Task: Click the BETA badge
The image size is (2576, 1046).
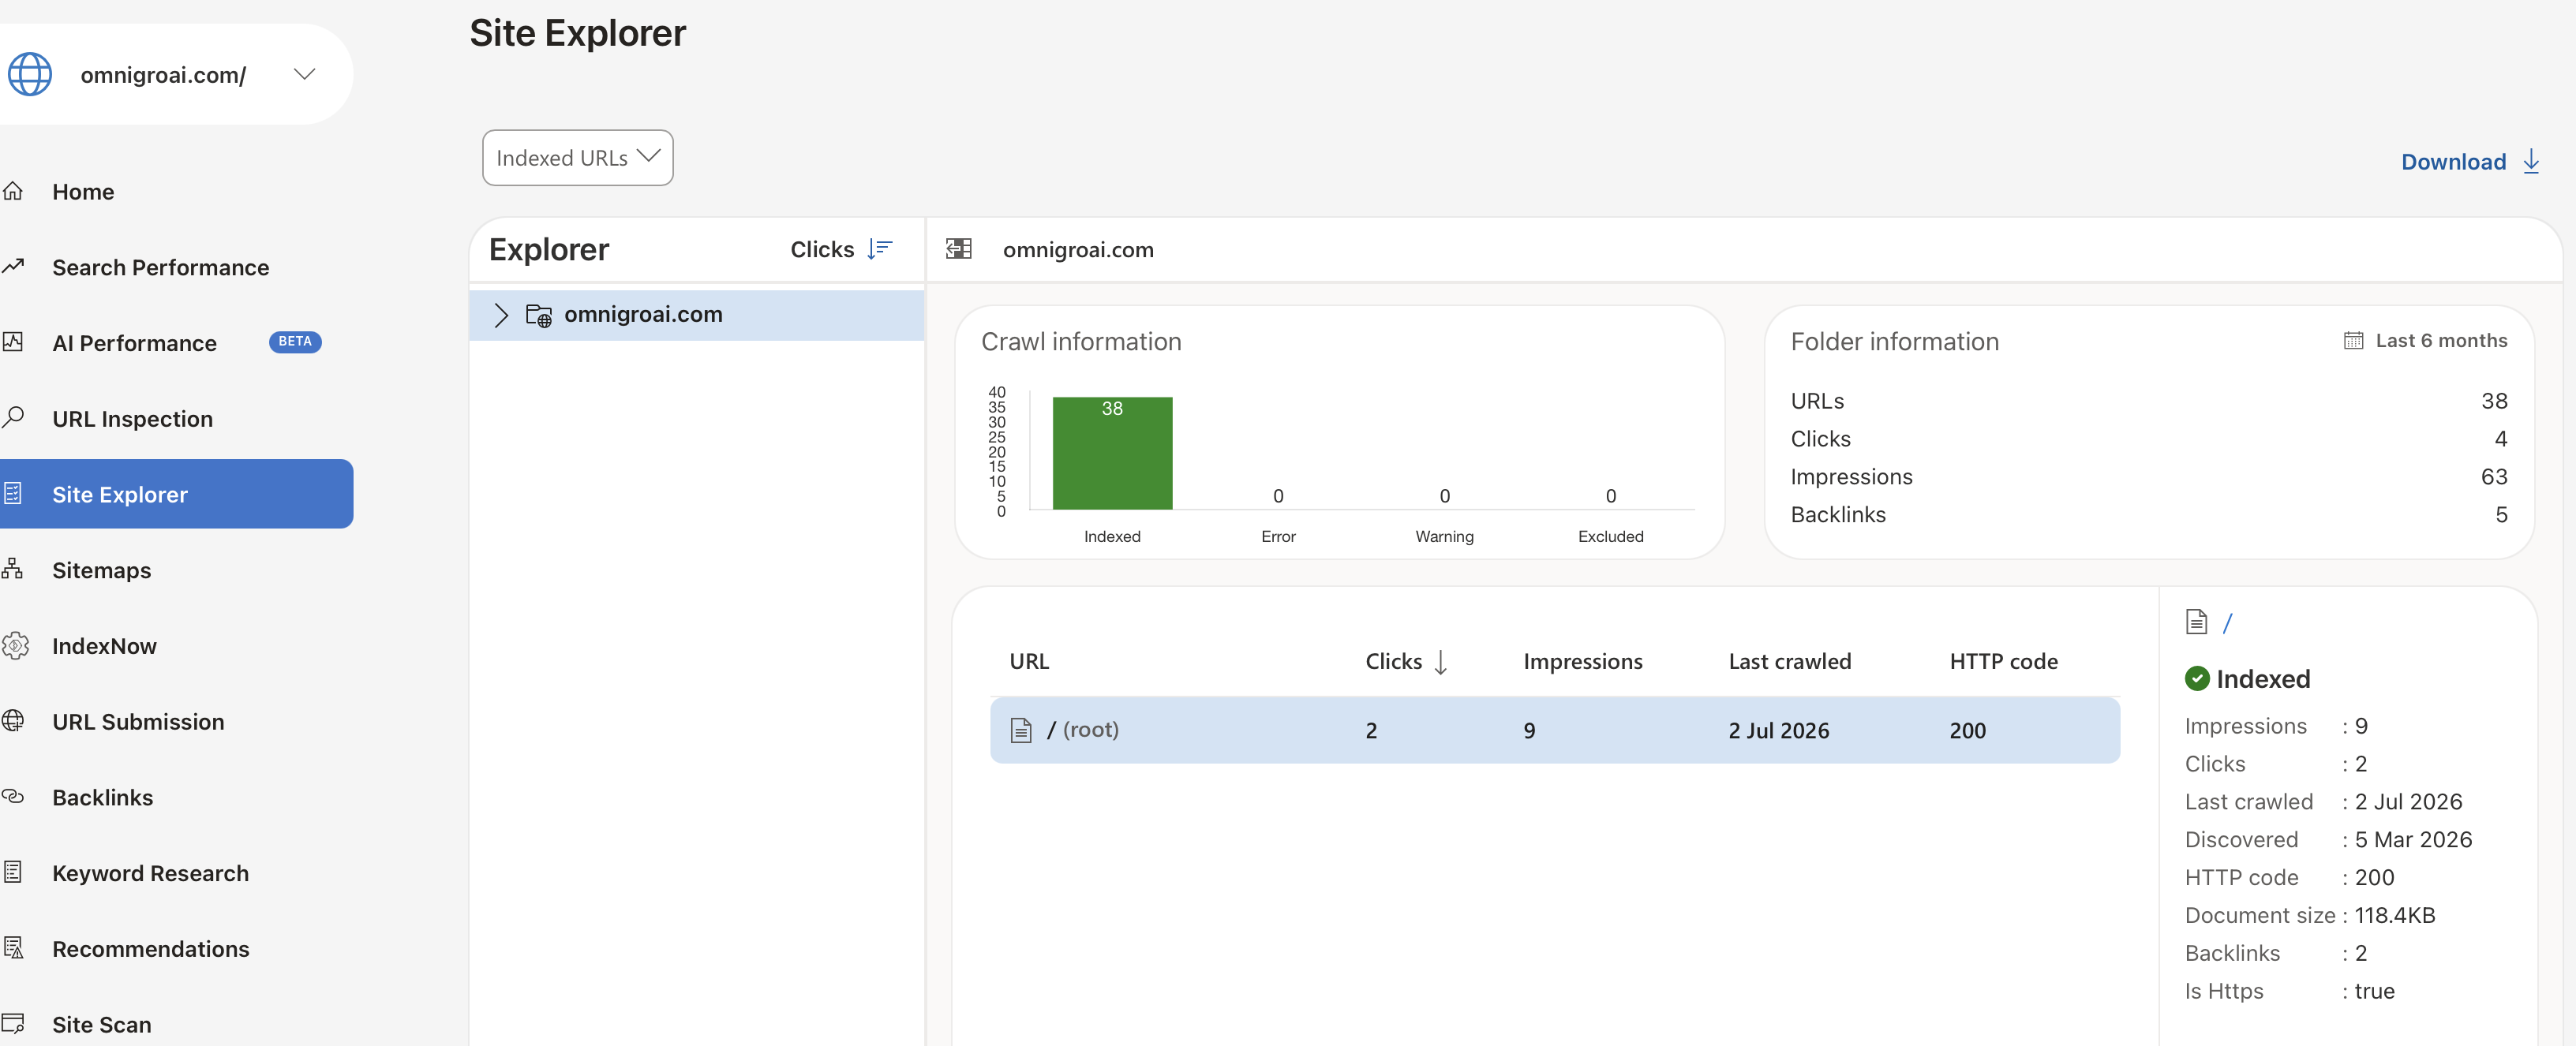Action: (x=295, y=342)
